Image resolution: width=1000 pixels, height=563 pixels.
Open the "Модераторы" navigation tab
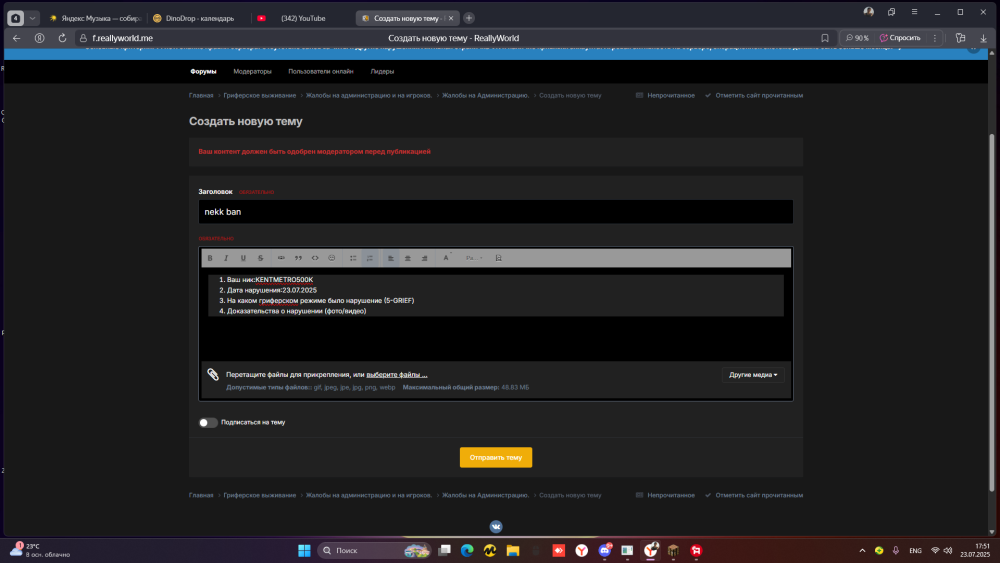(x=253, y=71)
